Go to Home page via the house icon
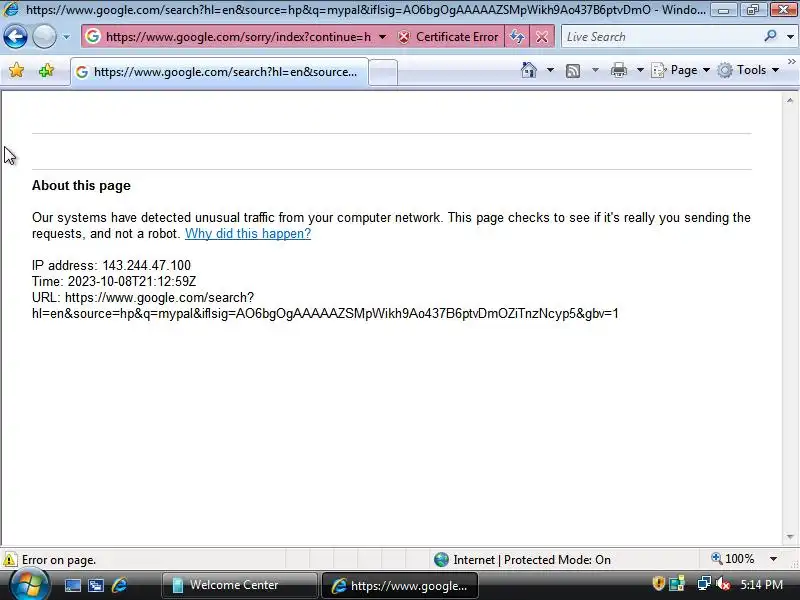Image resolution: width=800 pixels, height=600 pixels. [529, 70]
